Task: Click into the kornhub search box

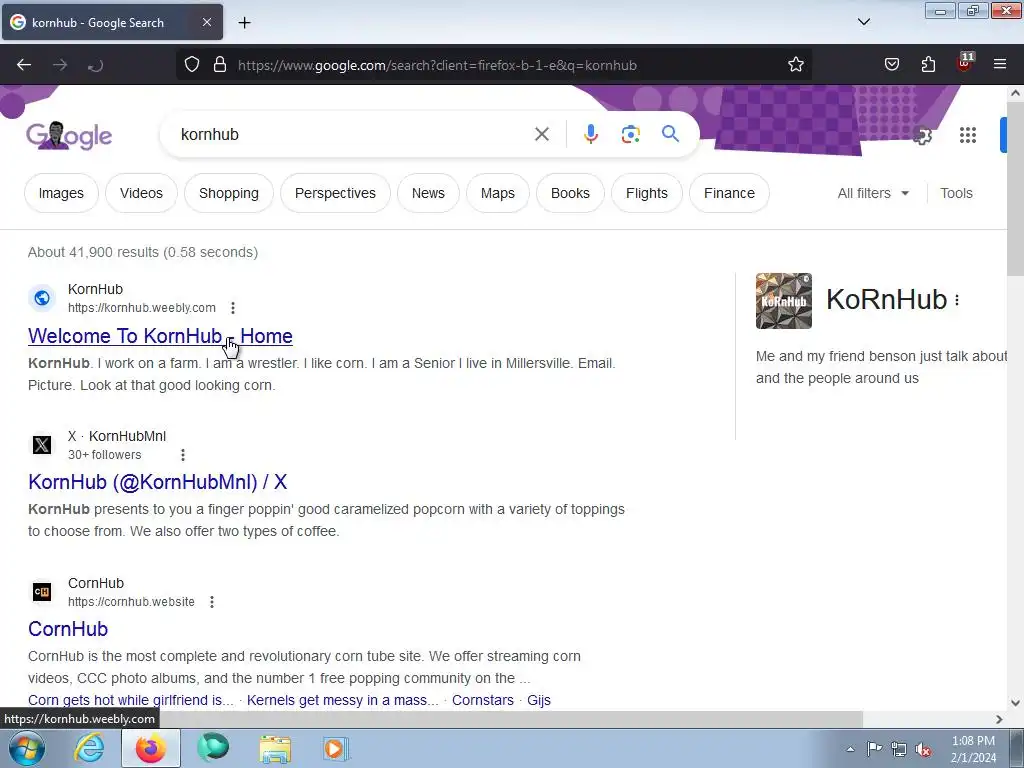Action: click(x=353, y=135)
